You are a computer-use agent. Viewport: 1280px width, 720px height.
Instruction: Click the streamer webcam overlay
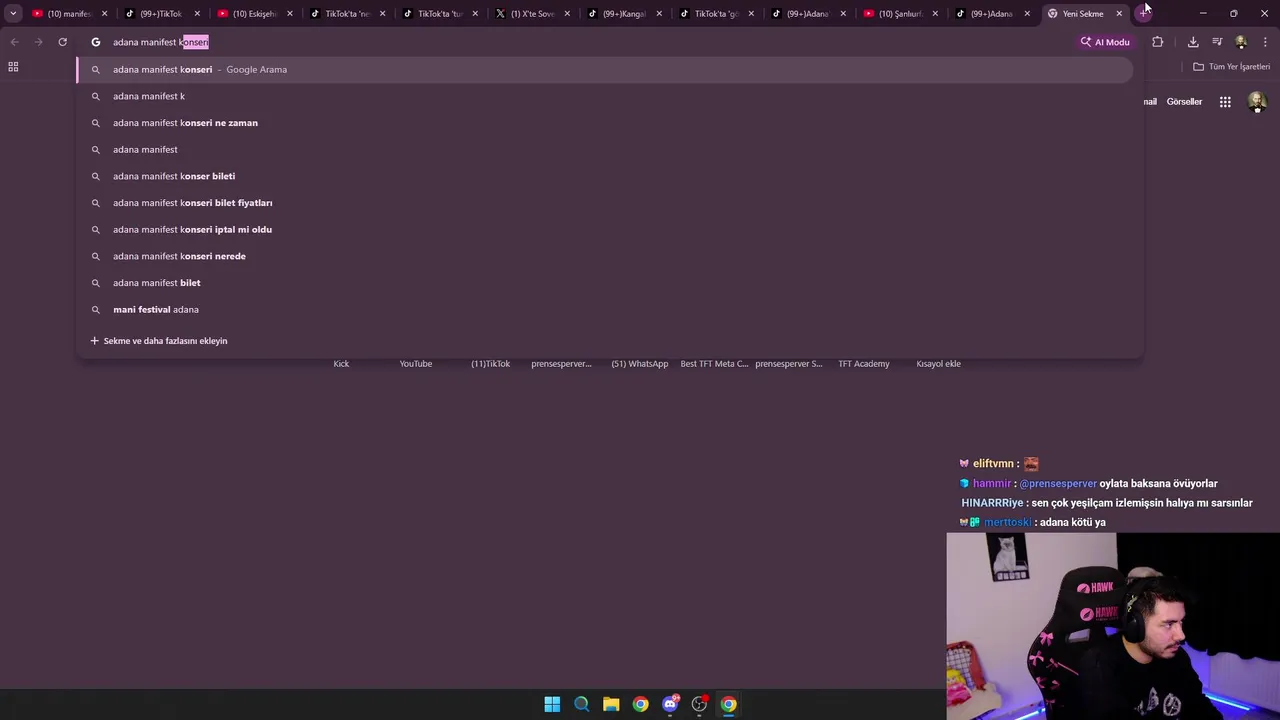(1113, 626)
